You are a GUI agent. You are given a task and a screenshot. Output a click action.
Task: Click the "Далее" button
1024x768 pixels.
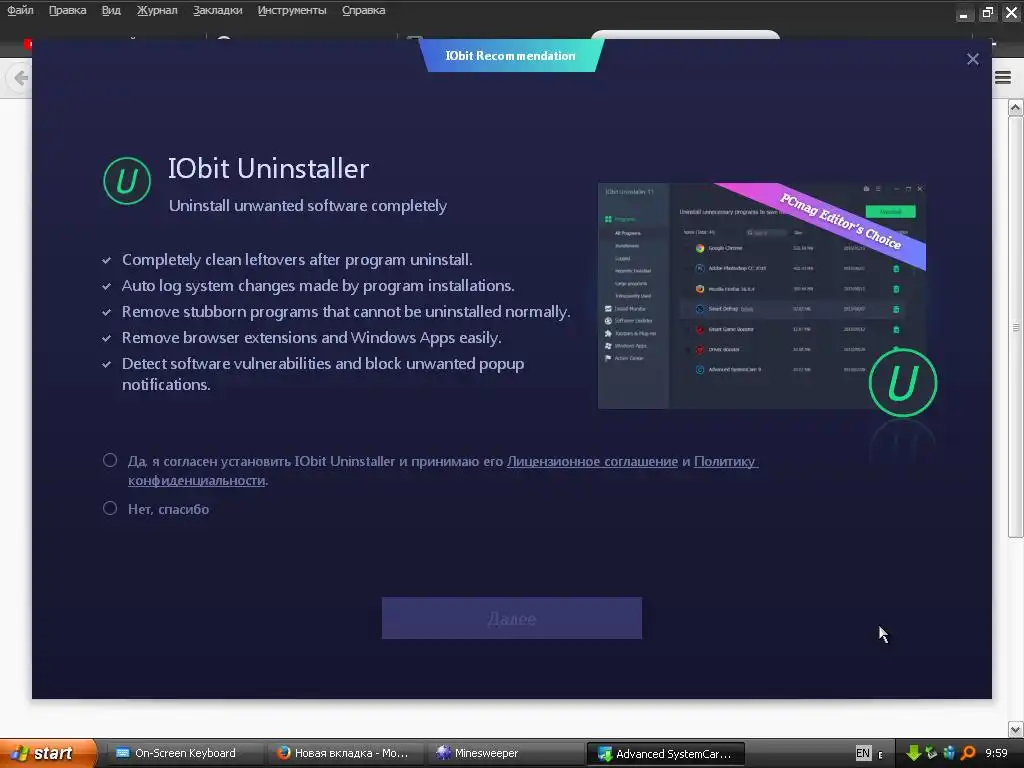point(511,618)
